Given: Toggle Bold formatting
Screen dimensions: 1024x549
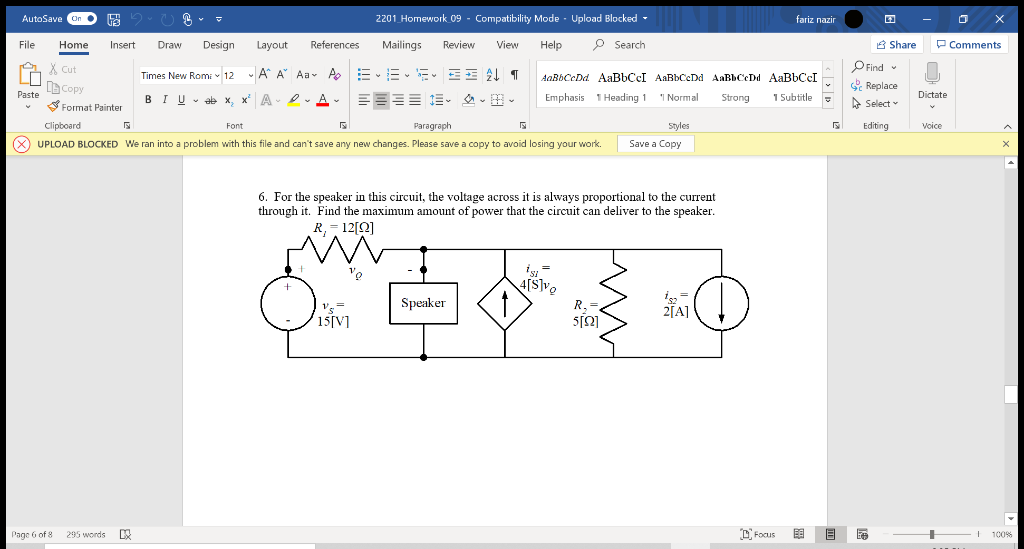Looking at the screenshot, I should coord(148,100).
